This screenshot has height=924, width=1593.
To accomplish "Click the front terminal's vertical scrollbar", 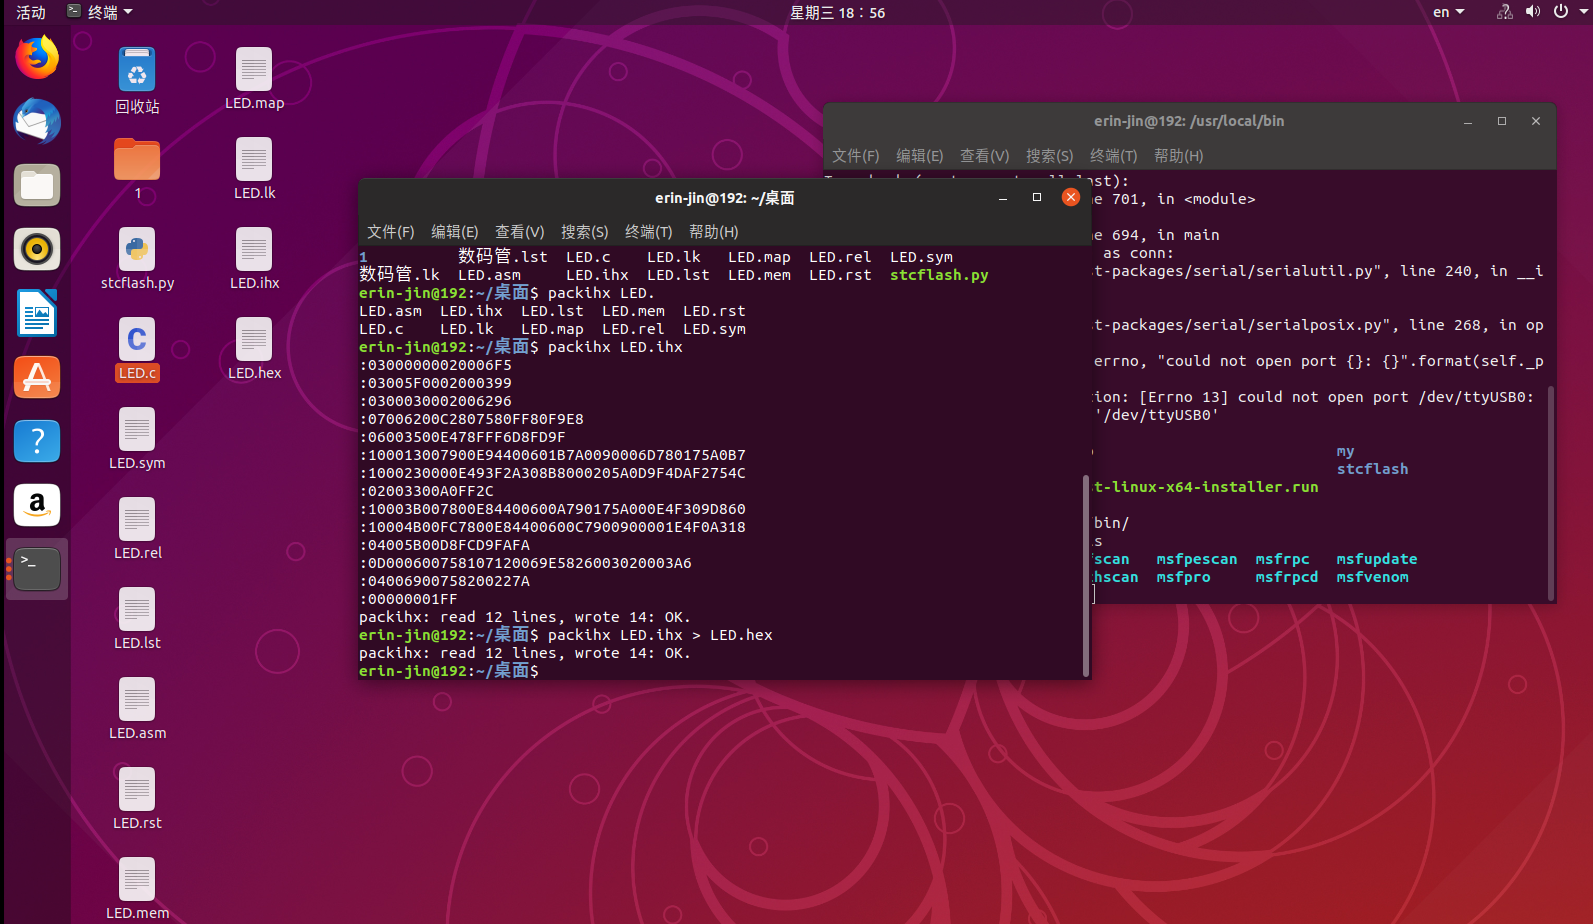I will [x=1086, y=575].
